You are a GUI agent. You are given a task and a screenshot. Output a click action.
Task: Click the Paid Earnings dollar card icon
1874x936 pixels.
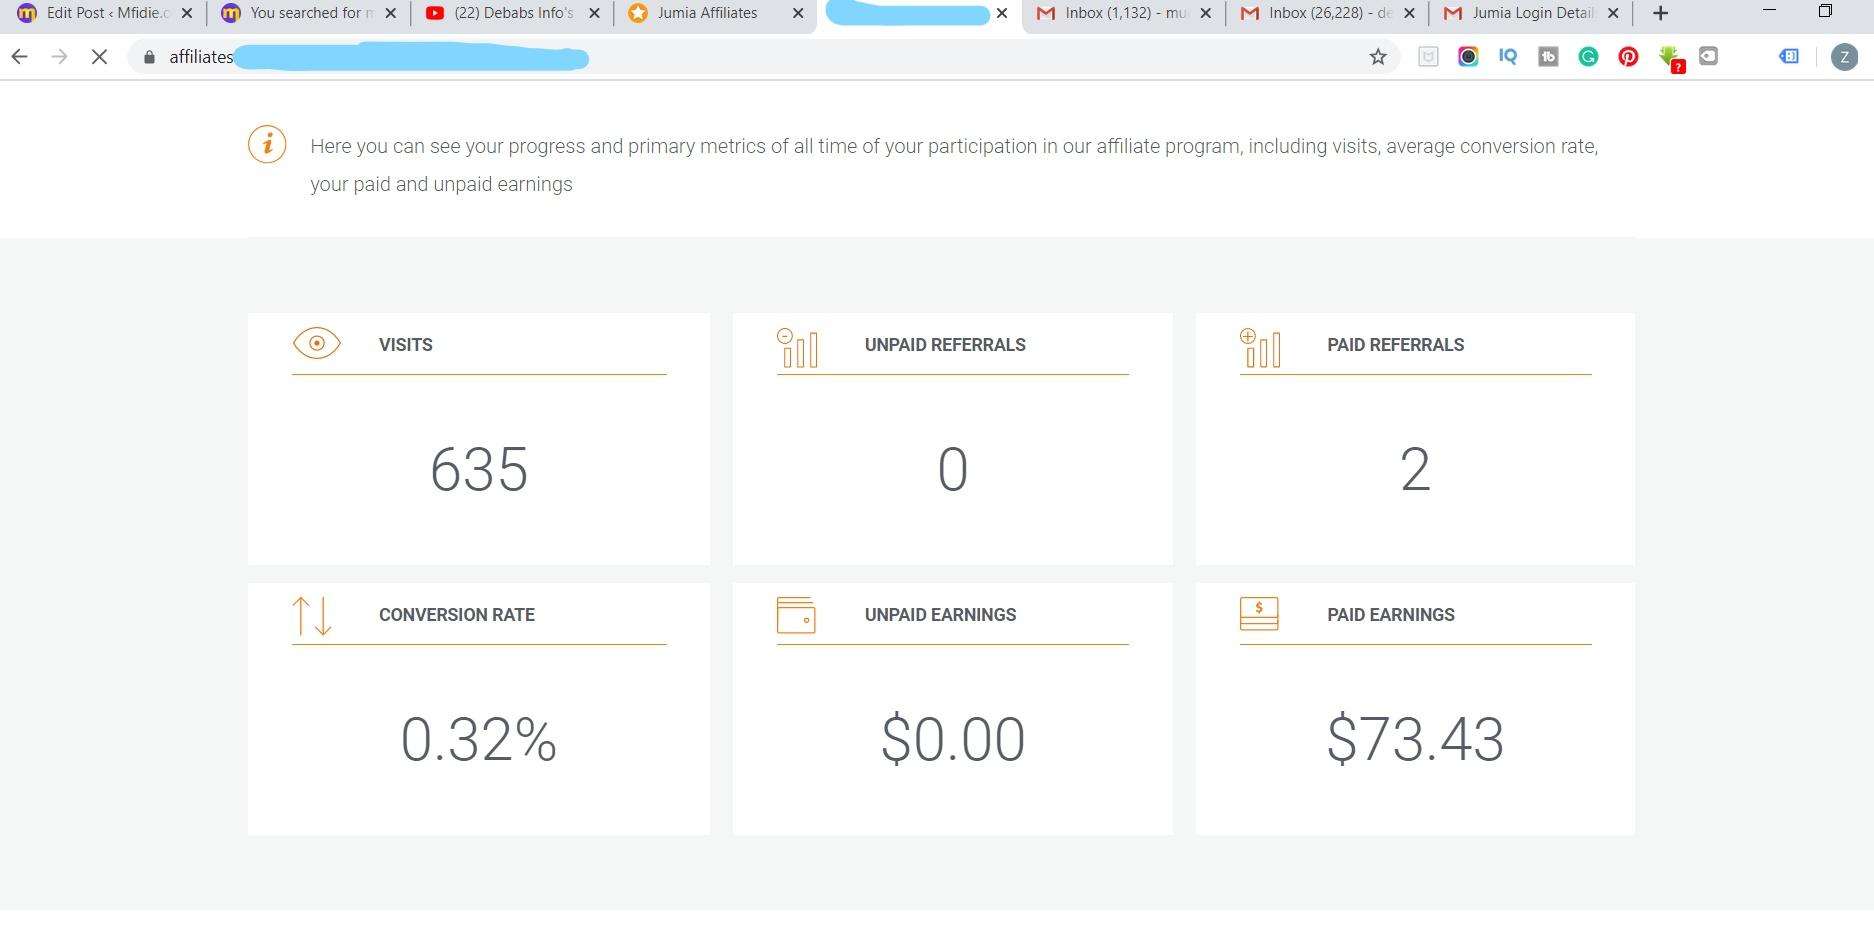click(x=1258, y=614)
